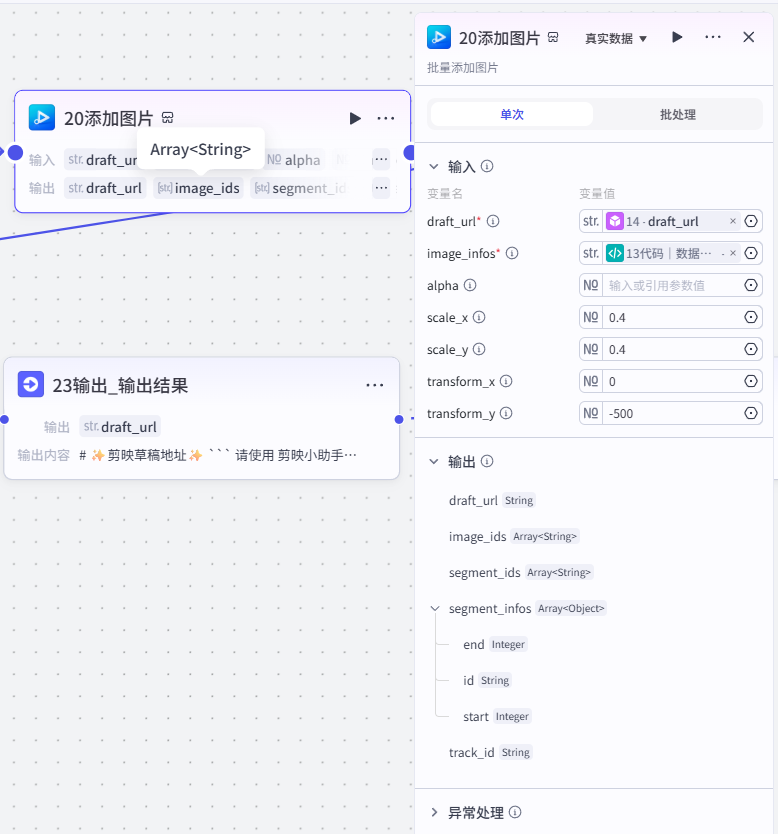This screenshot has height=834, width=778.
Task: Show info tooltip for 输入 section
Action: pyautogui.click(x=487, y=166)
